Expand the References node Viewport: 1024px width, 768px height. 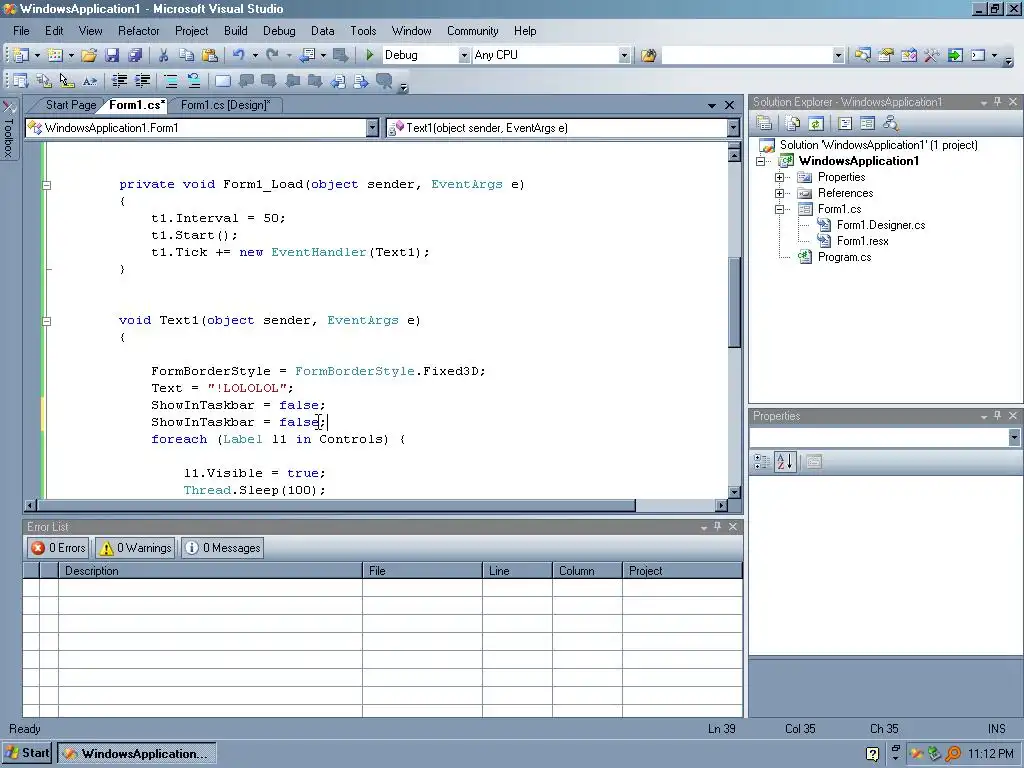click(x=779, y=193)
